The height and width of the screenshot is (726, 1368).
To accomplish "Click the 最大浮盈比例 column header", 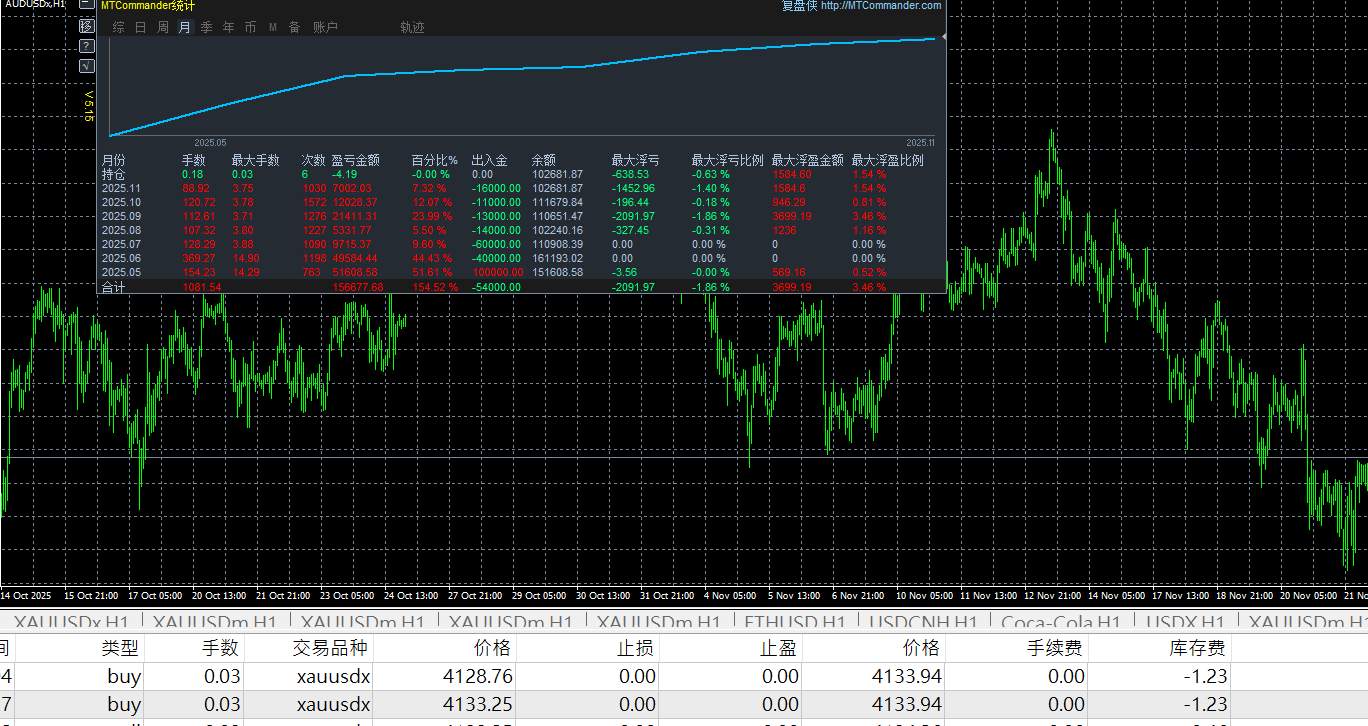I will tap(888, 160).
